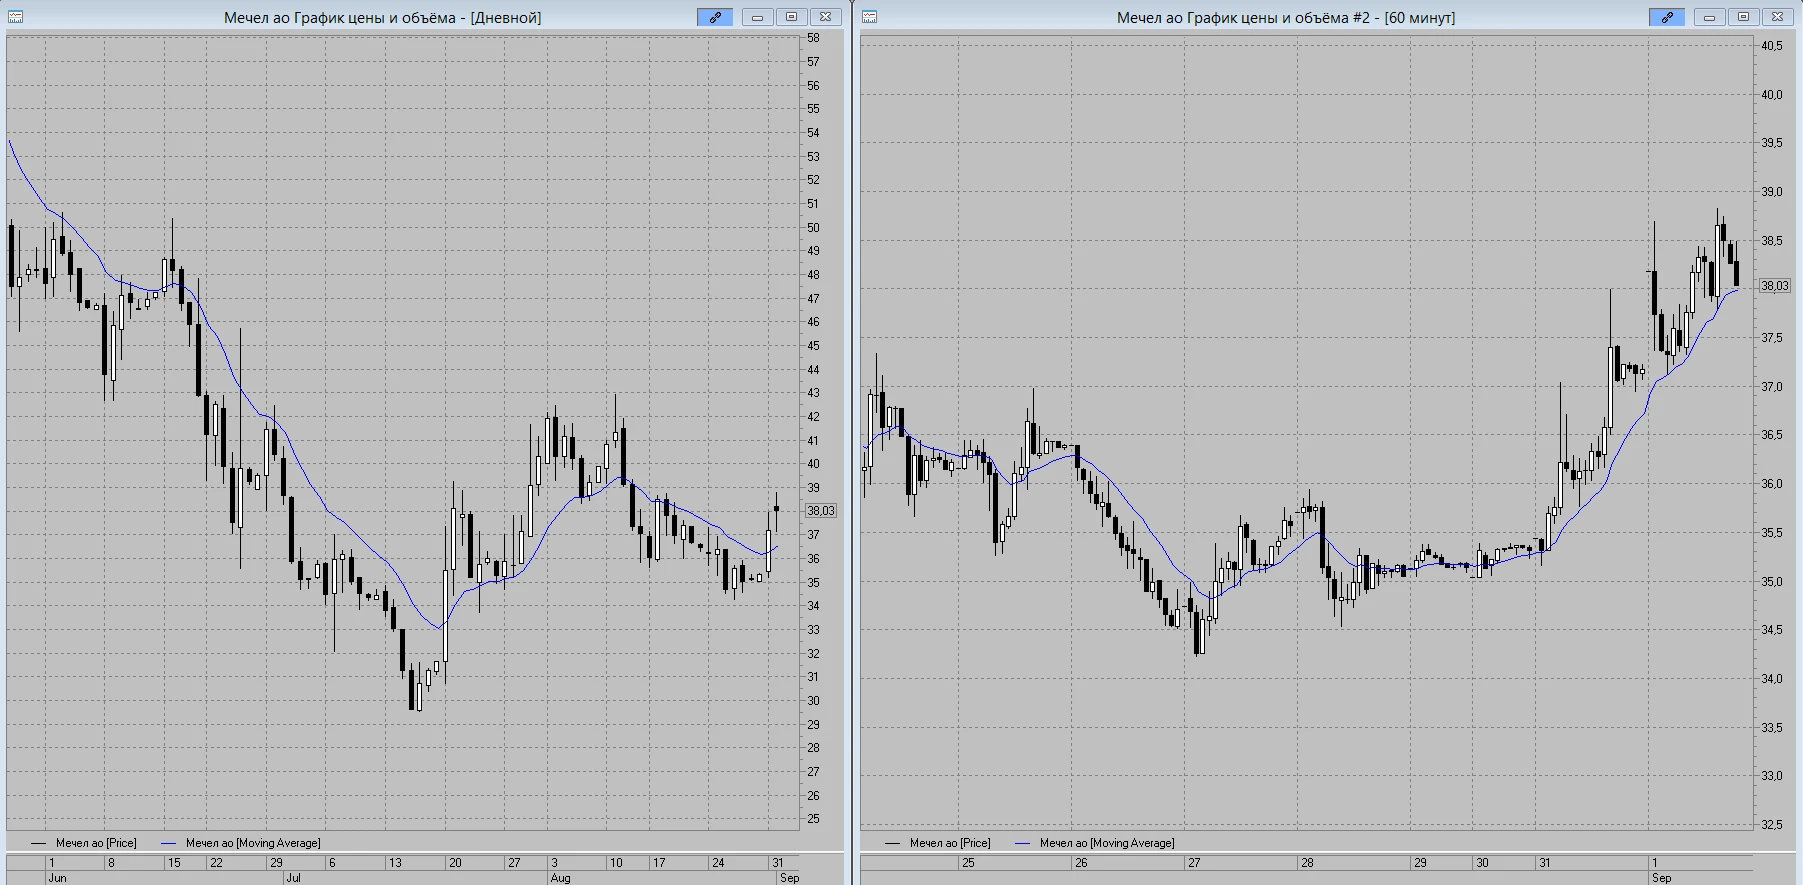Click the '13' date label on the daily chart
The height and width of the screenshot is (885, 1803).
tap(395, 862)
